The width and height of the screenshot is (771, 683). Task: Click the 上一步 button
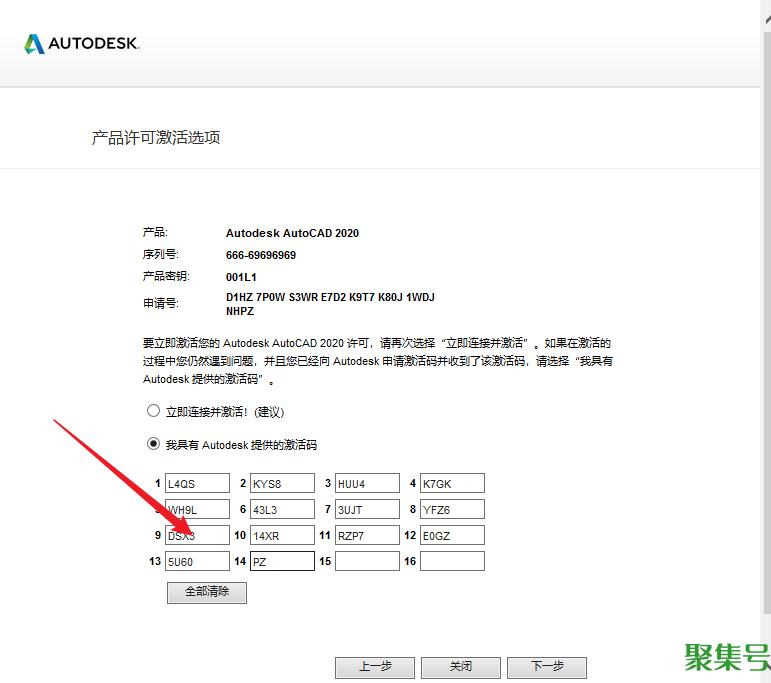375,667
